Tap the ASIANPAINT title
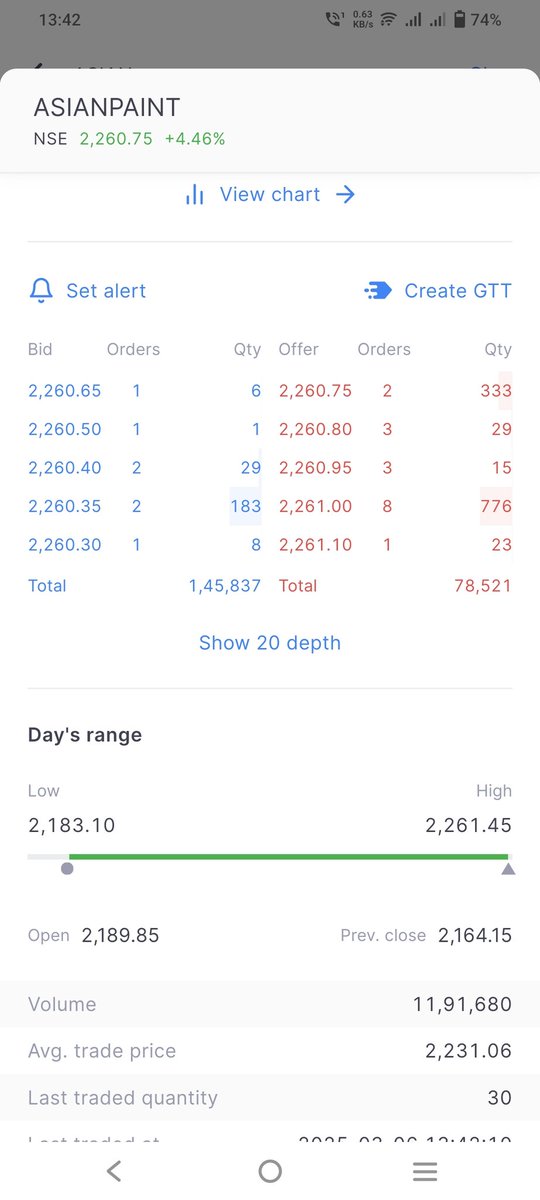This screenshot has height=1200, width=540. pyautogui.click(x=107, y=108)
